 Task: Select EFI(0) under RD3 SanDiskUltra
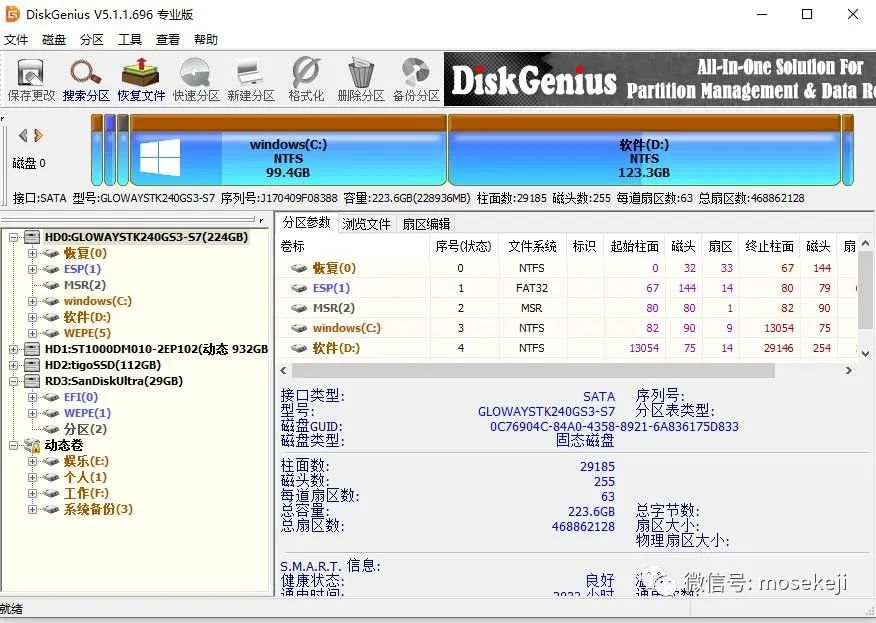point(80,397)
